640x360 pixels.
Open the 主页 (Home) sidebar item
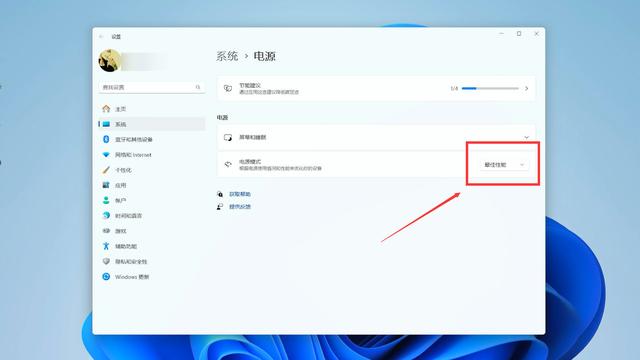(151, 109)
